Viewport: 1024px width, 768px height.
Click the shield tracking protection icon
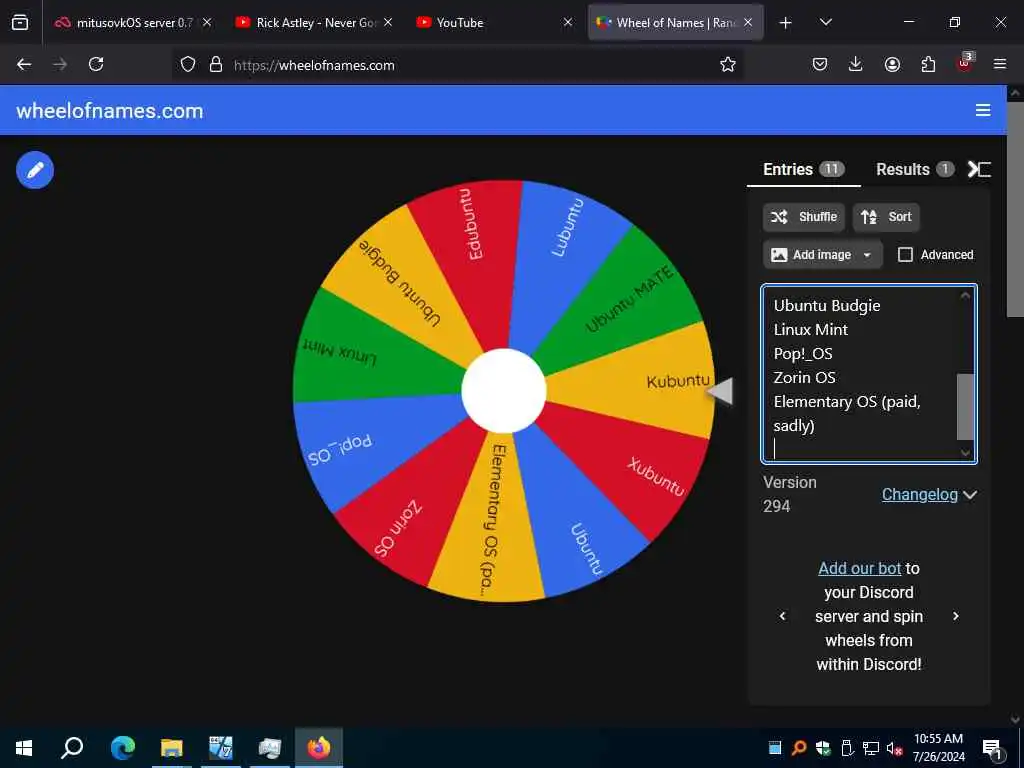(188, 64)
